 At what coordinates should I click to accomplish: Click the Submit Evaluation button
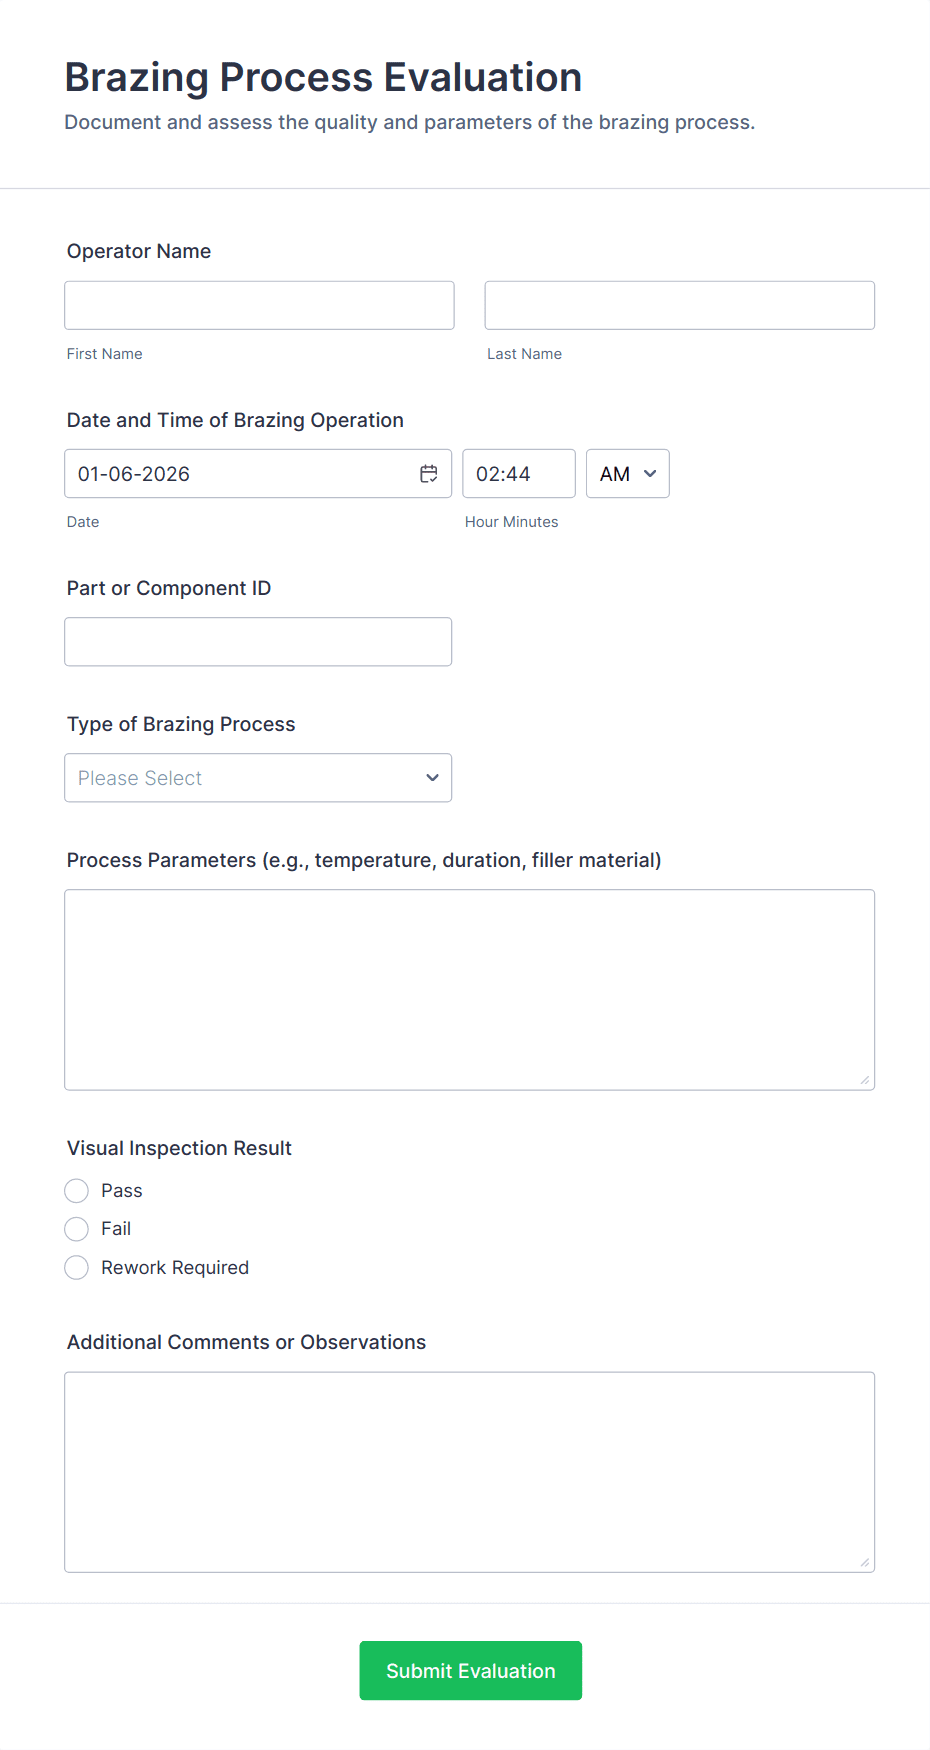tap(470, 1670)
